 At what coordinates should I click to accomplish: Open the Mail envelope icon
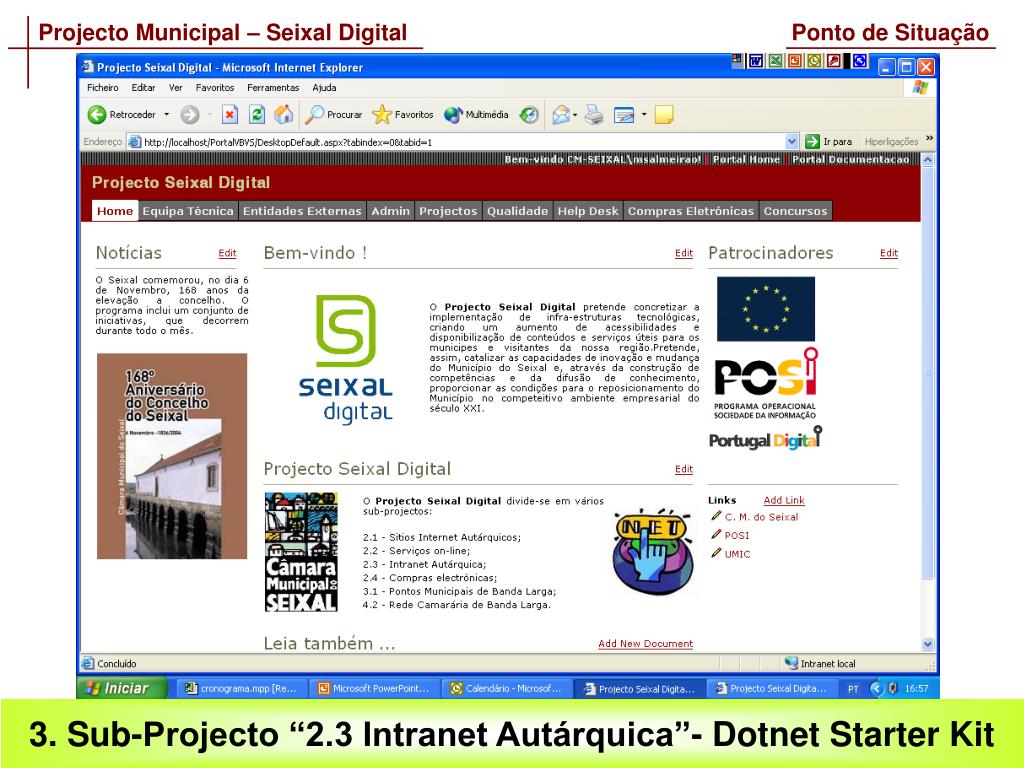pos(560,115)
